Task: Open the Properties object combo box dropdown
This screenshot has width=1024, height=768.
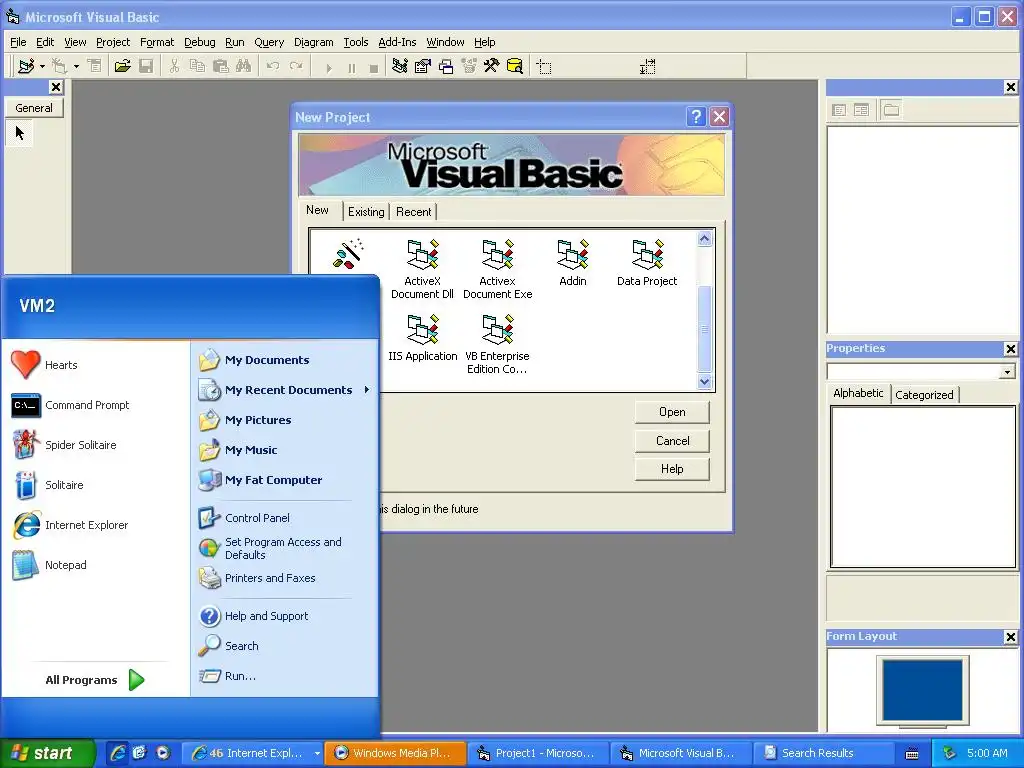Action: 1007,372
